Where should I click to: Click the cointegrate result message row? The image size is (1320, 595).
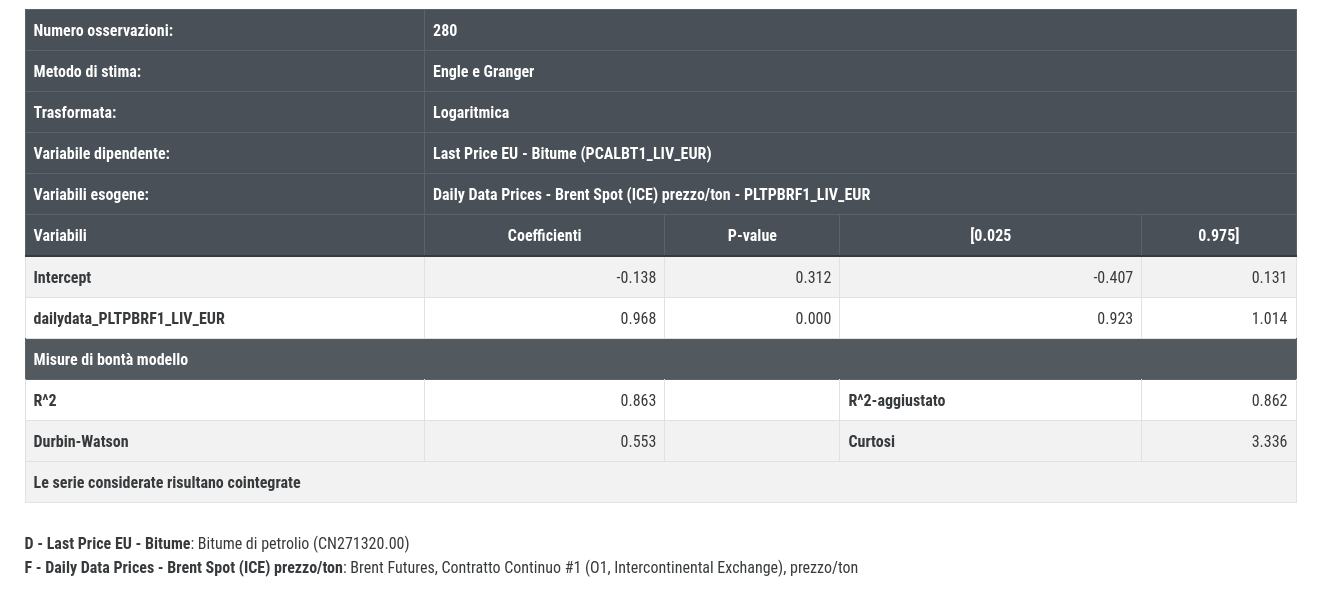660,482
